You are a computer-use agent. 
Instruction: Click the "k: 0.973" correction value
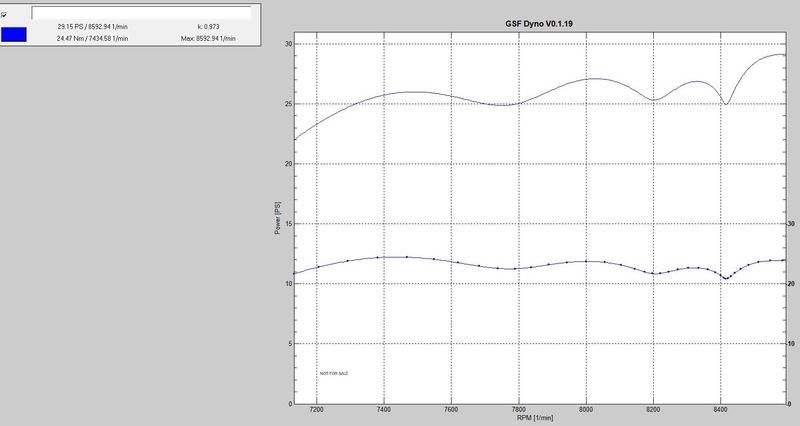tap(208, 27)
